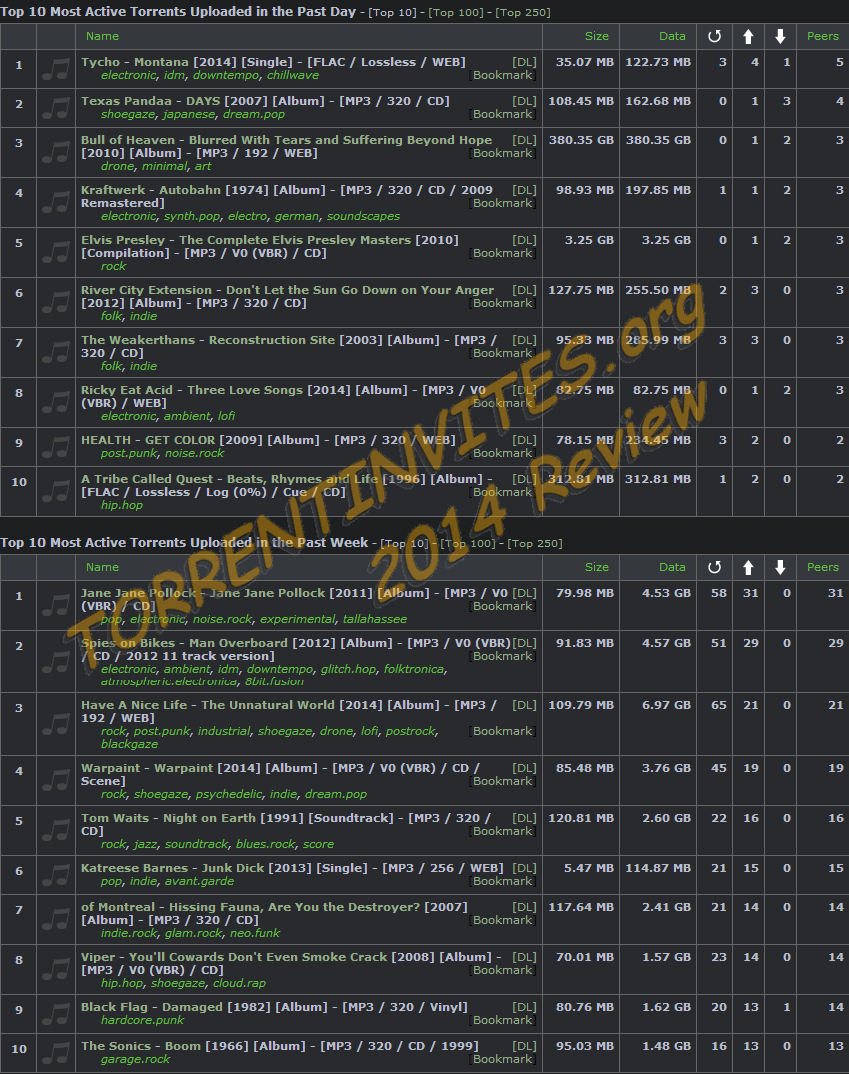
Task: Click the 'glitch.hop' tag
Action: 349,669
